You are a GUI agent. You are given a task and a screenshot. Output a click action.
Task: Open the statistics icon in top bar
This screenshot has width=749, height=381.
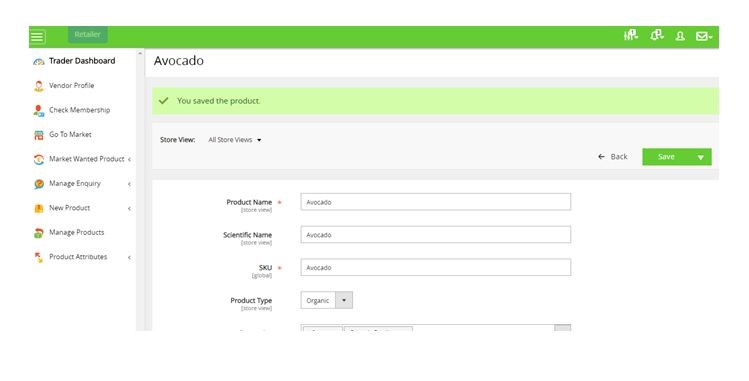(631, 35)
